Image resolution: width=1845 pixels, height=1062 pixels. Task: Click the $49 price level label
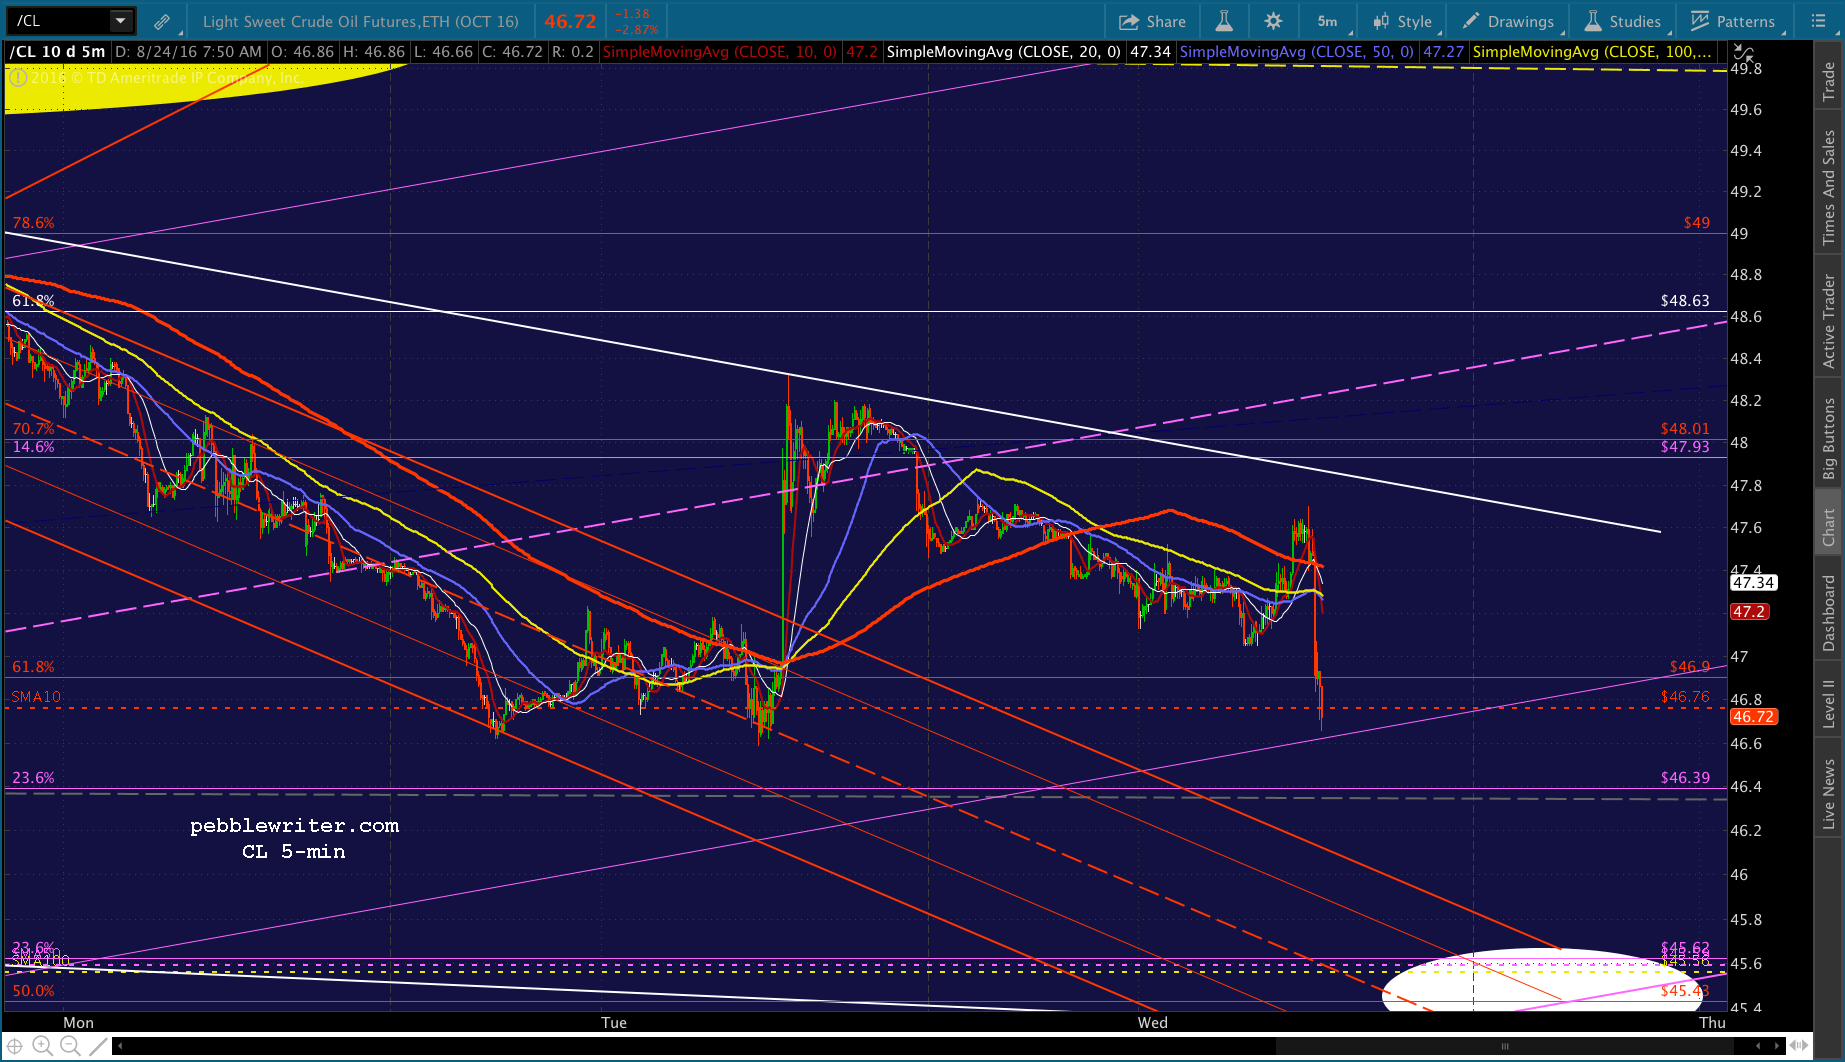1697,222
